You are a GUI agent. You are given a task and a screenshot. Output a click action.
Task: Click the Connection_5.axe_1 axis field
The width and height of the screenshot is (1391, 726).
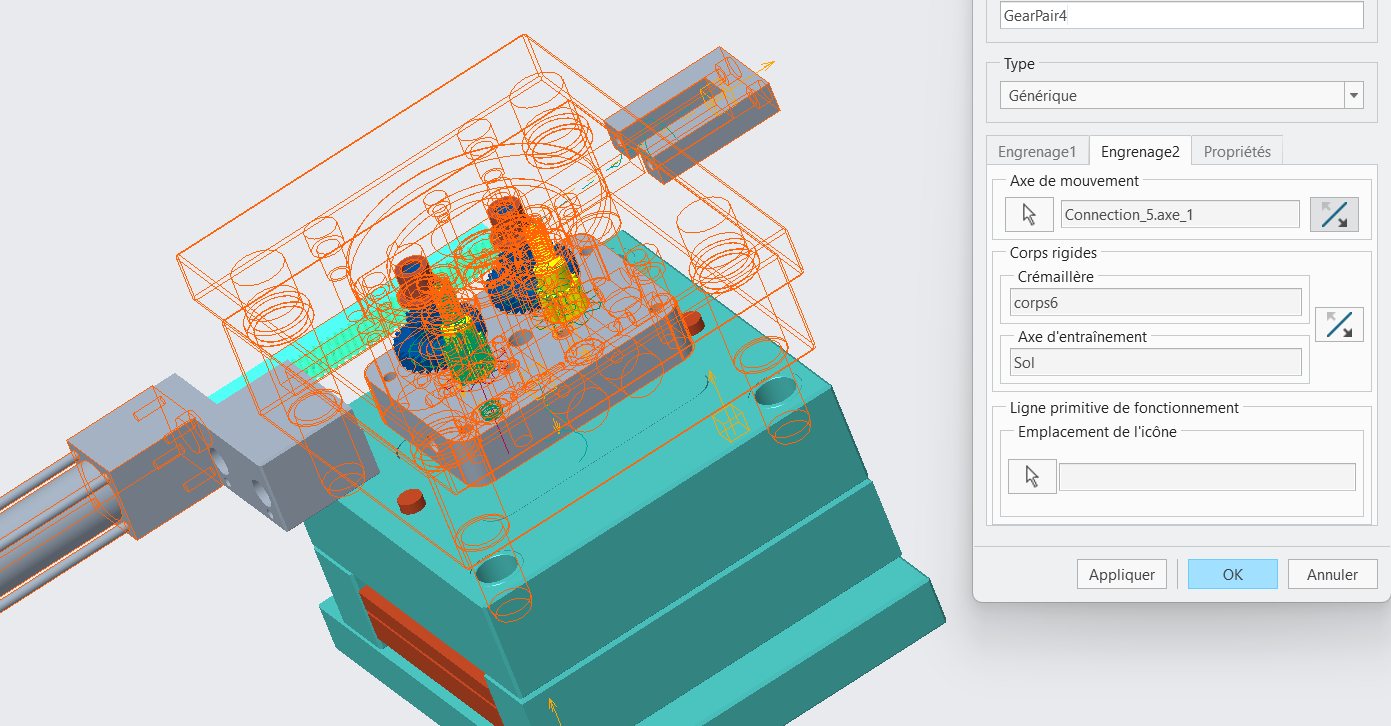[1180, 214]
